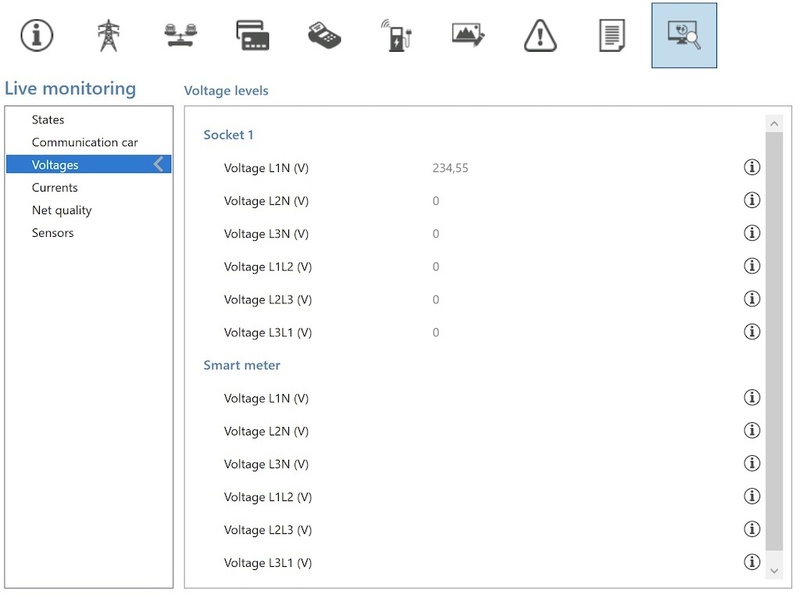Screen dimensions: 800x602
Task: Click the collapse chevron next to Voltages
Action: [158, 165]
